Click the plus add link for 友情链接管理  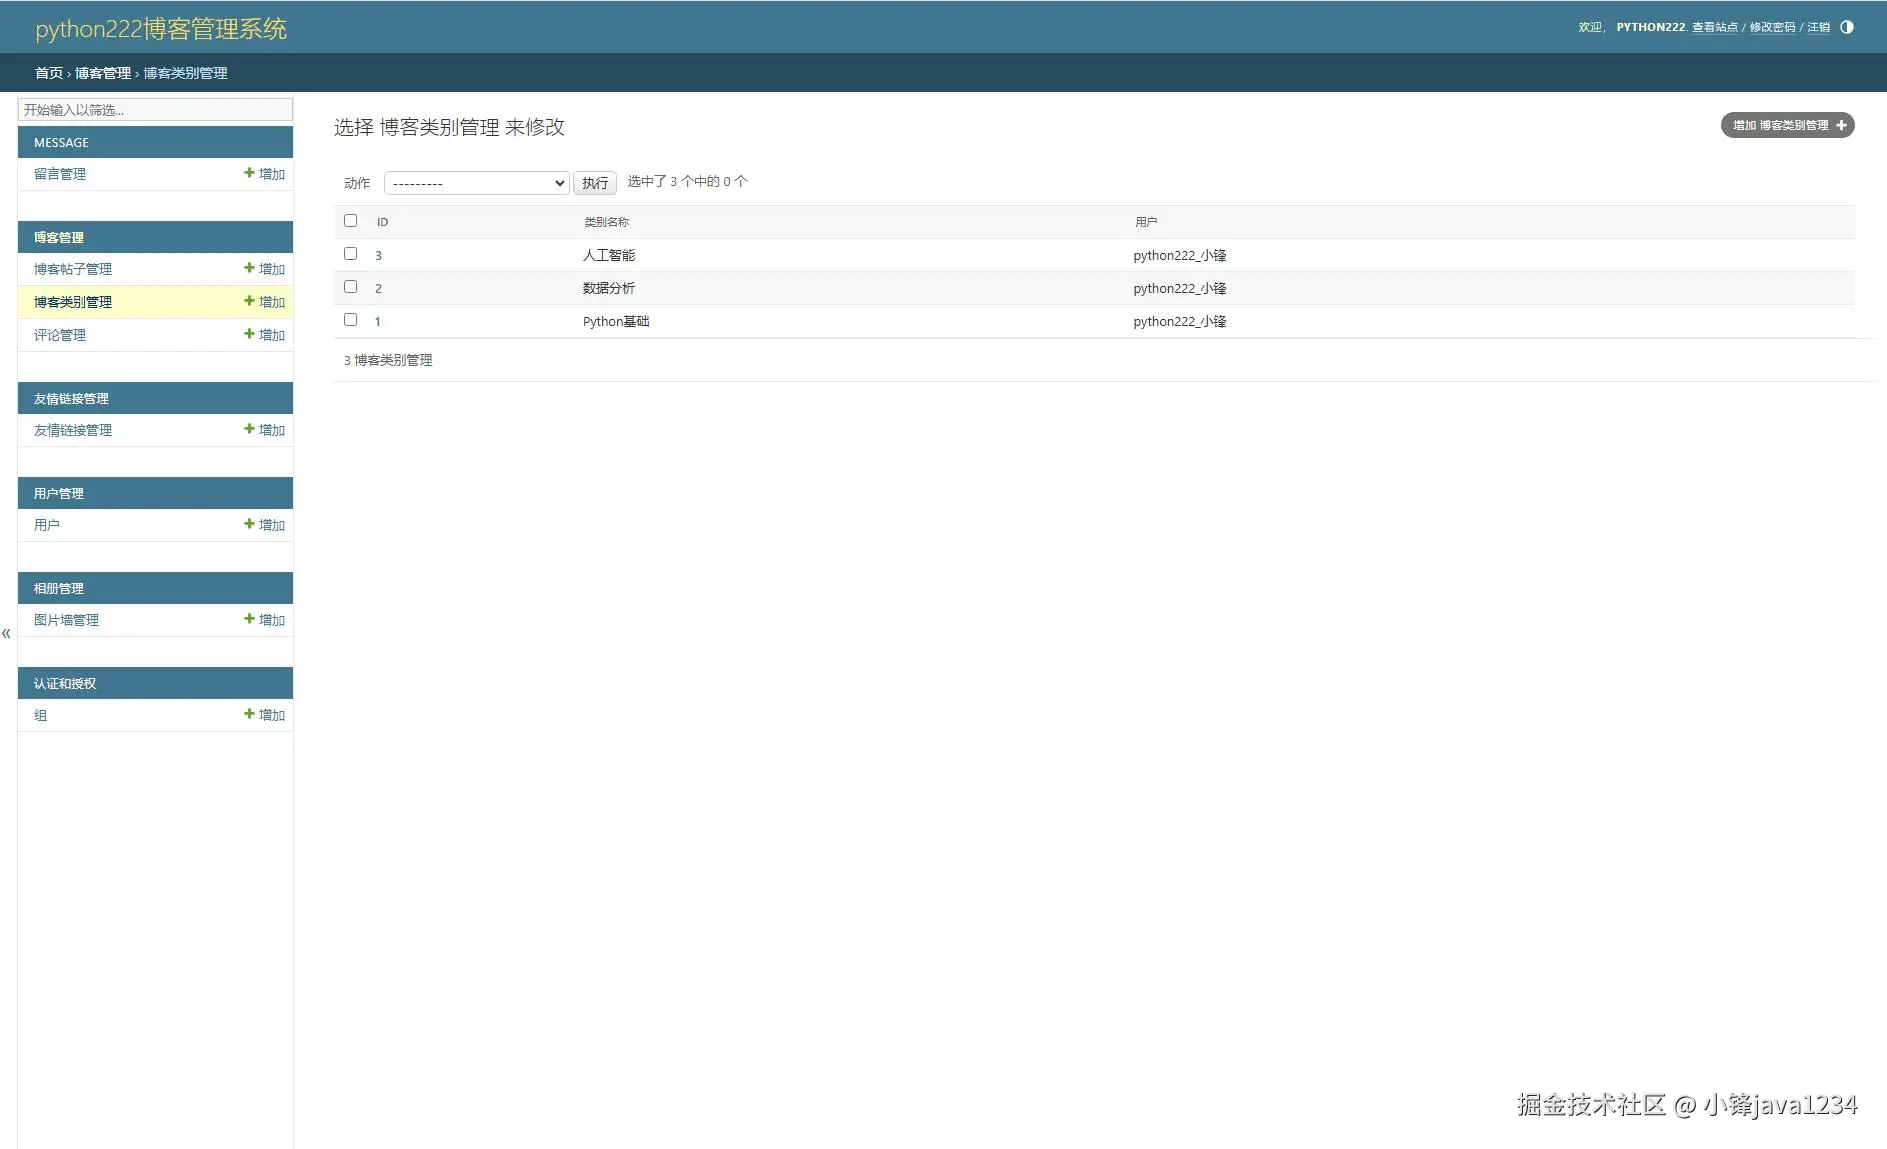[x=264, y=430]
